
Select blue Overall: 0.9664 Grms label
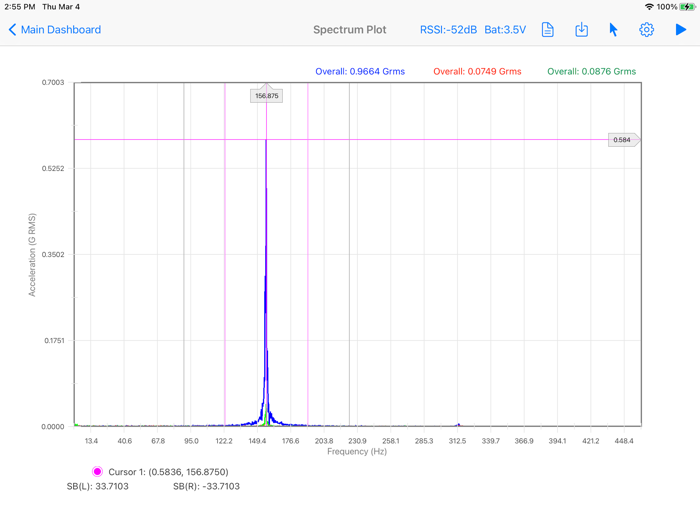click(x=360, y=71)
